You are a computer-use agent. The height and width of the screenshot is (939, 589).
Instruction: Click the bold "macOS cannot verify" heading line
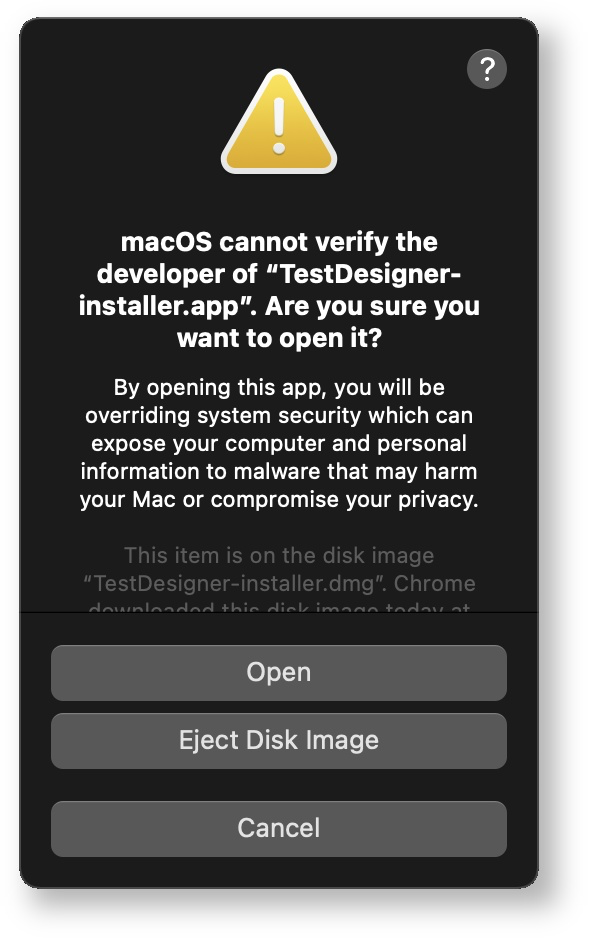coord(279,243)
